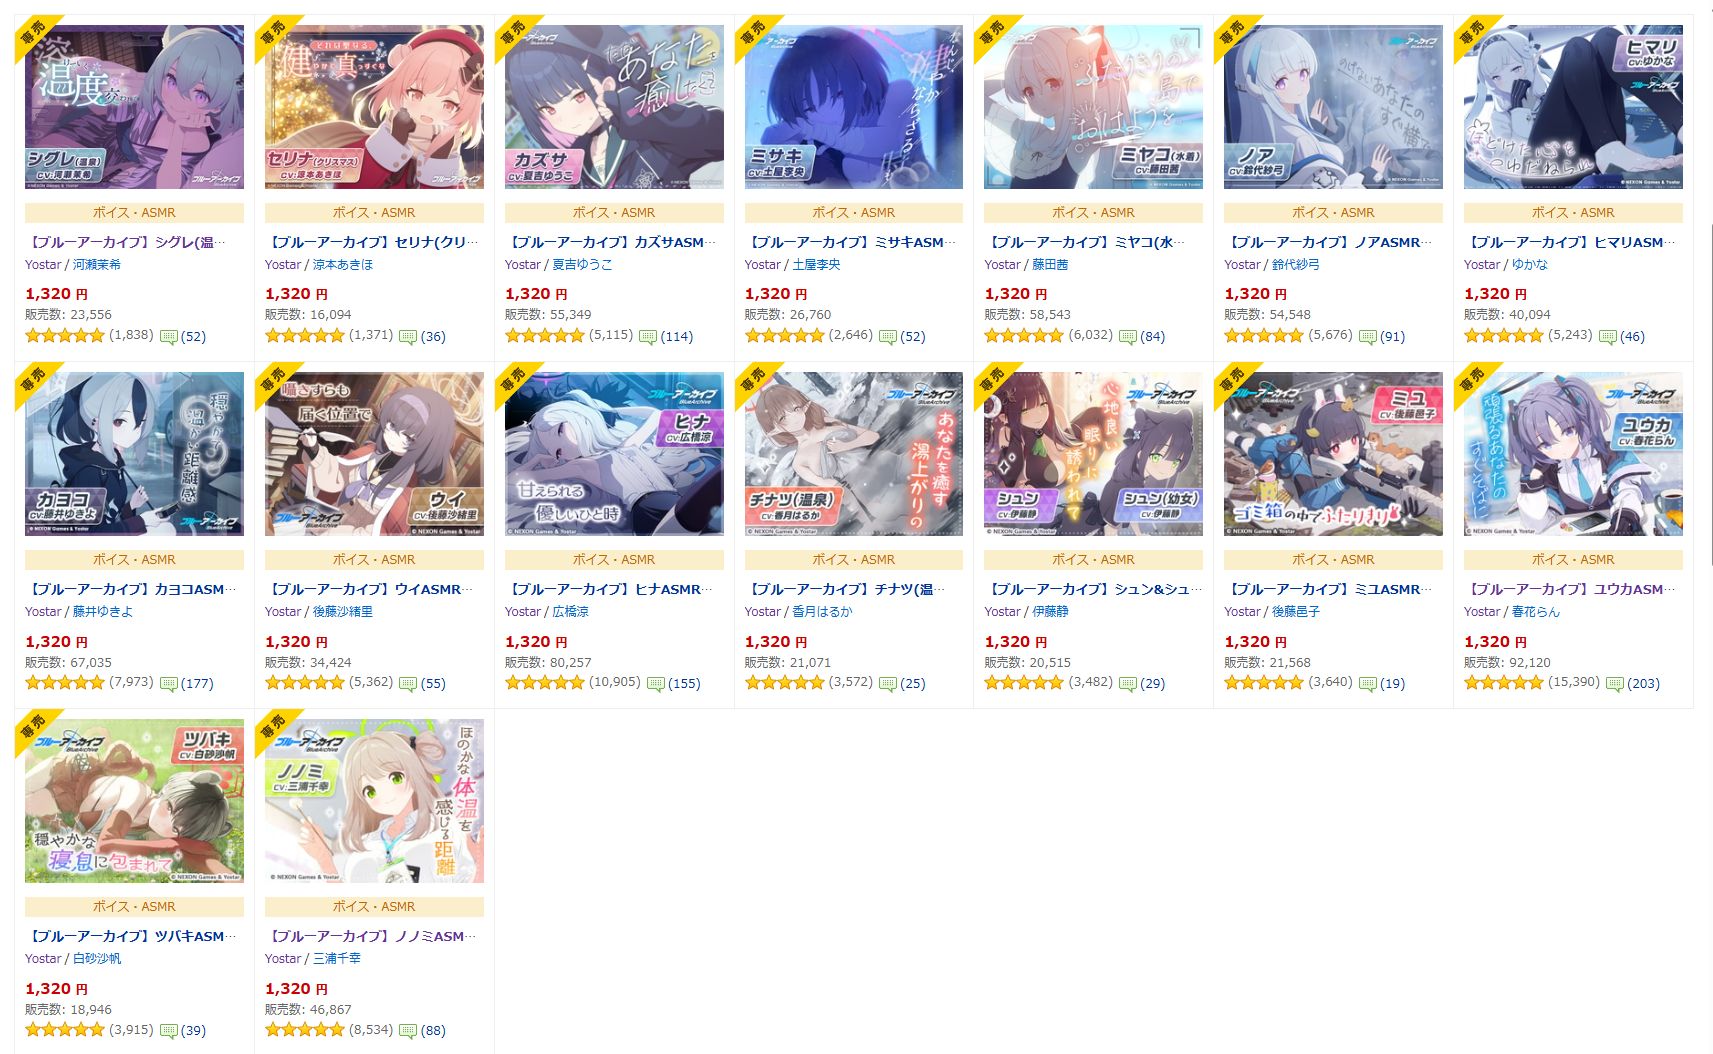Open the ミユ product cover image
Viewport: 1713px width, 1054px height.
1333,454
